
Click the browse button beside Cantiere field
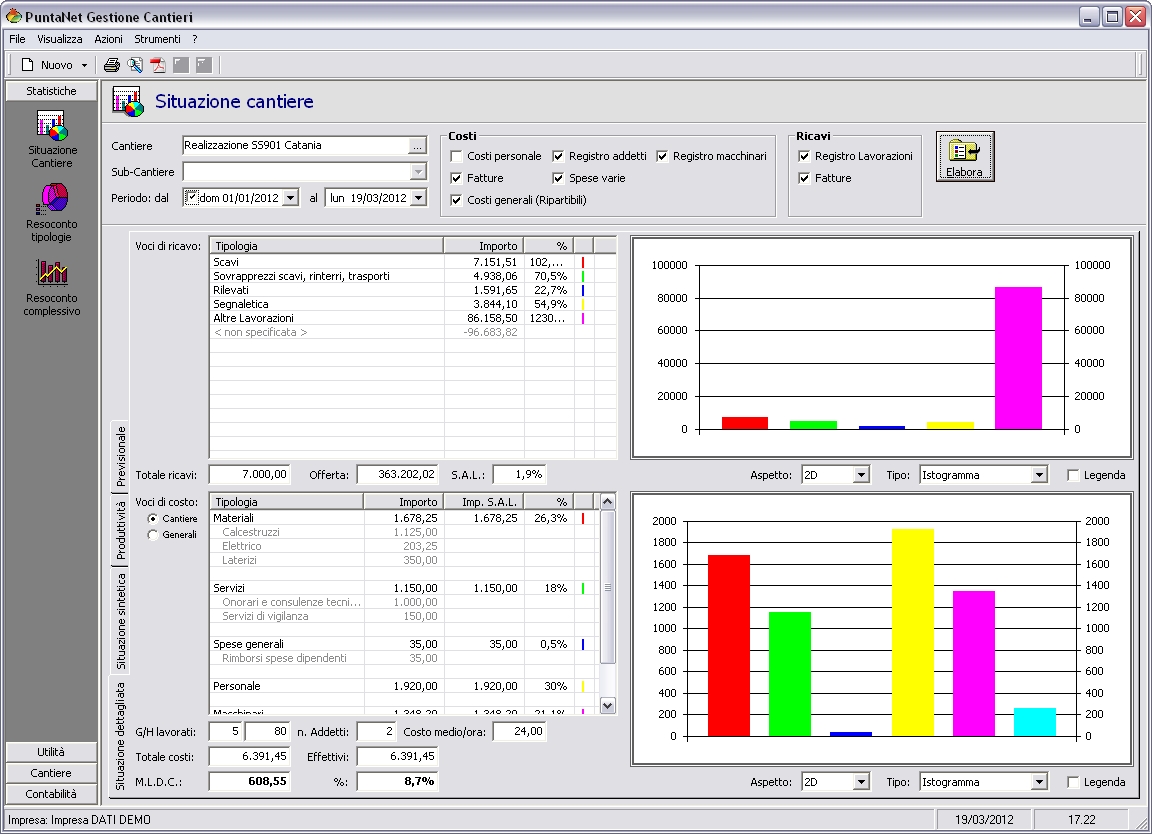pyautogui.click(x=417, y=146)
